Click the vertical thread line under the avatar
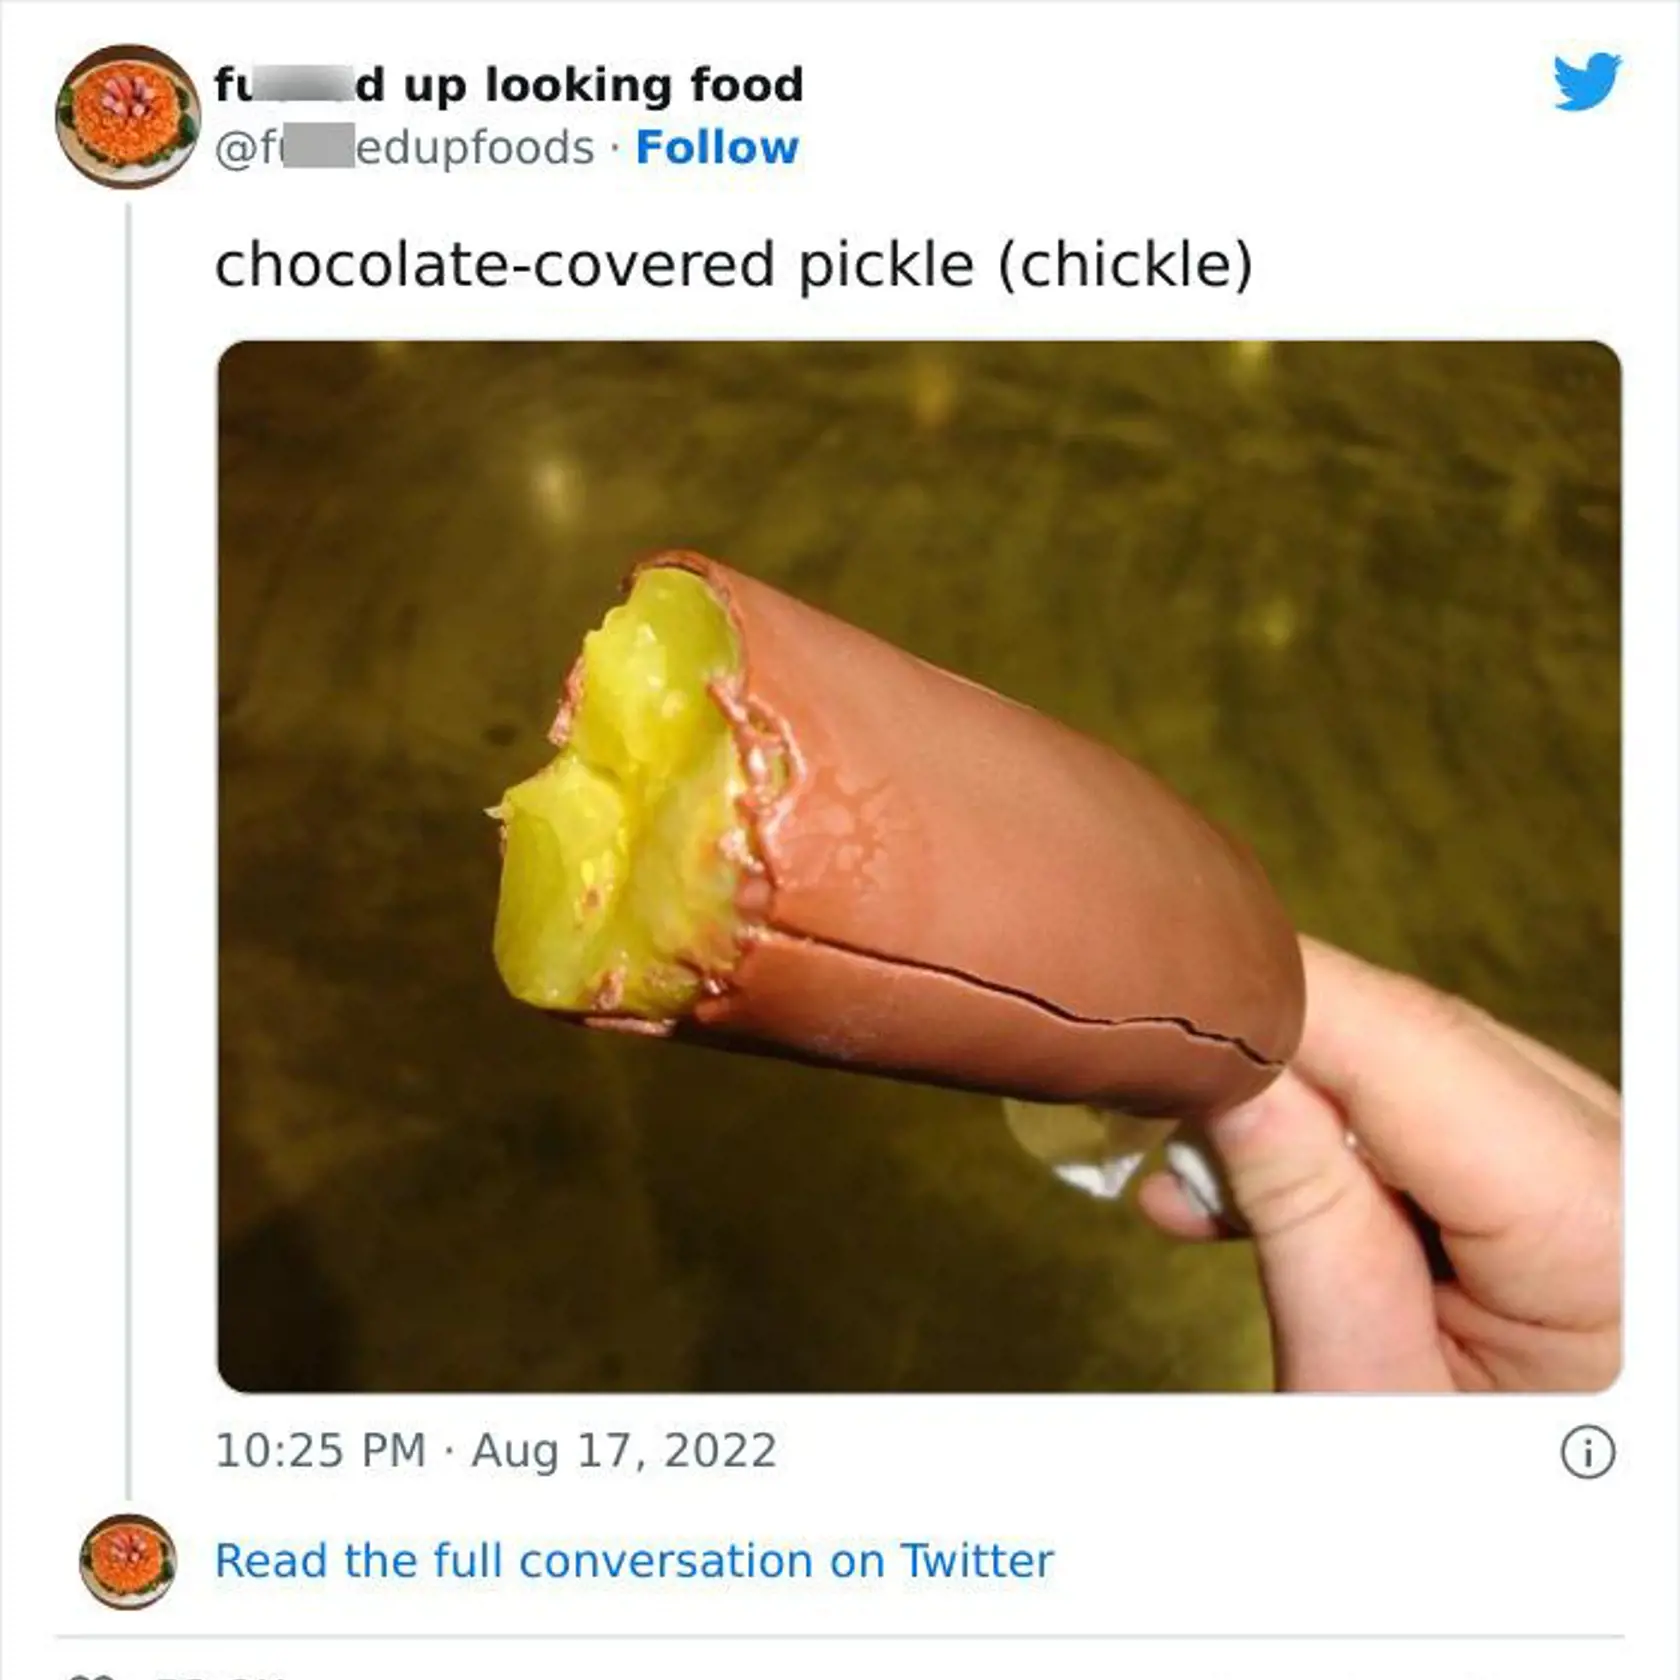The image size is (1680, 1680). [128, 850]
